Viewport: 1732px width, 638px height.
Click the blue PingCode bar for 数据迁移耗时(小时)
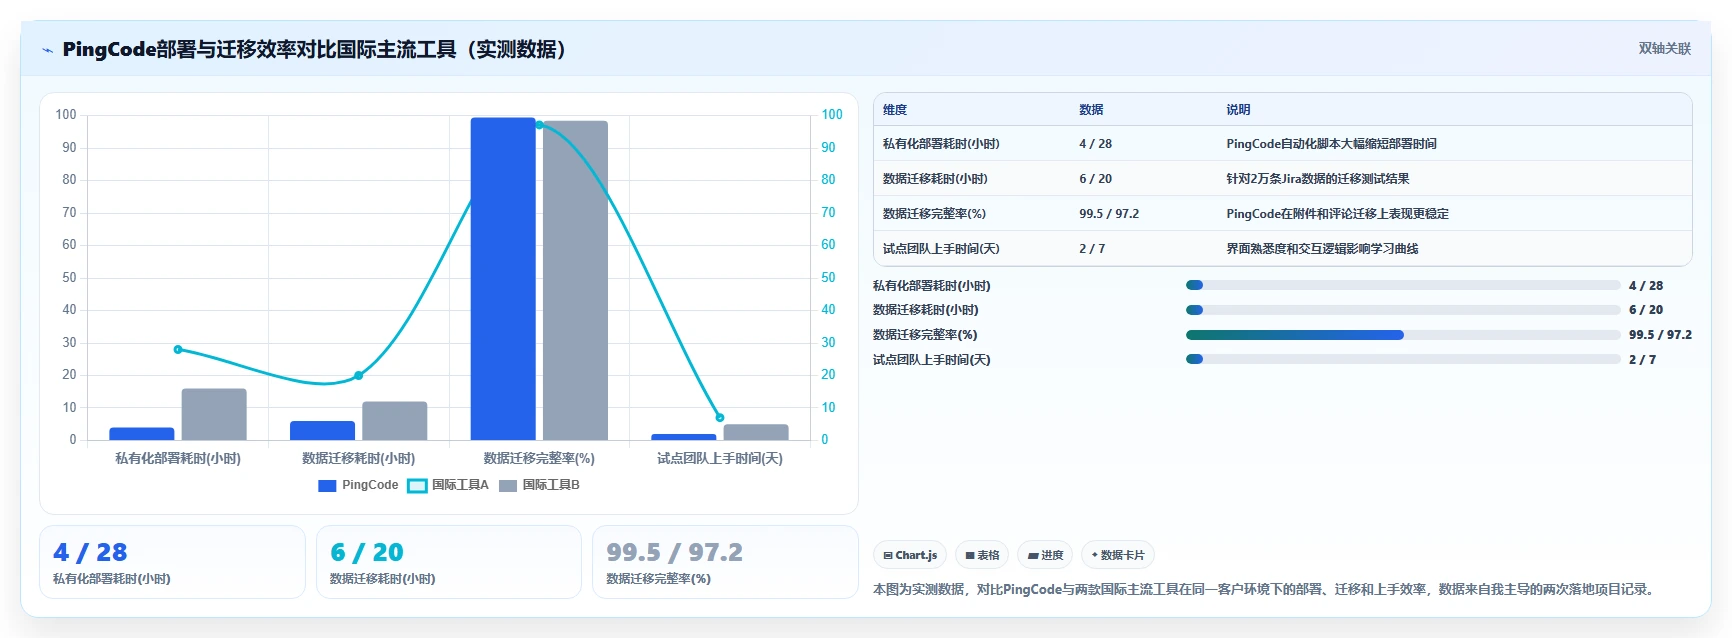tap(322, 431)
